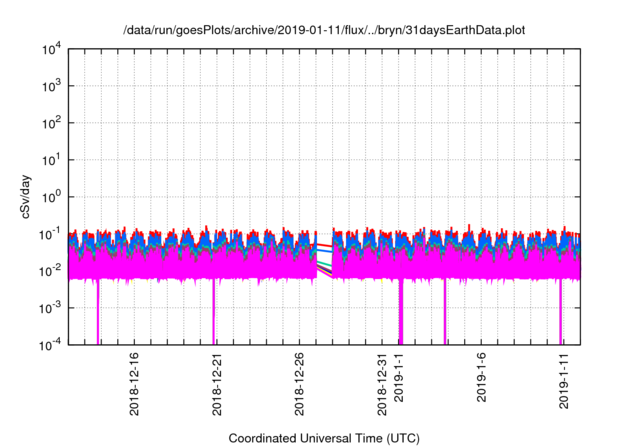
Task: Click the 10^-2 y-axis tick label
Action: coord(51,271)
